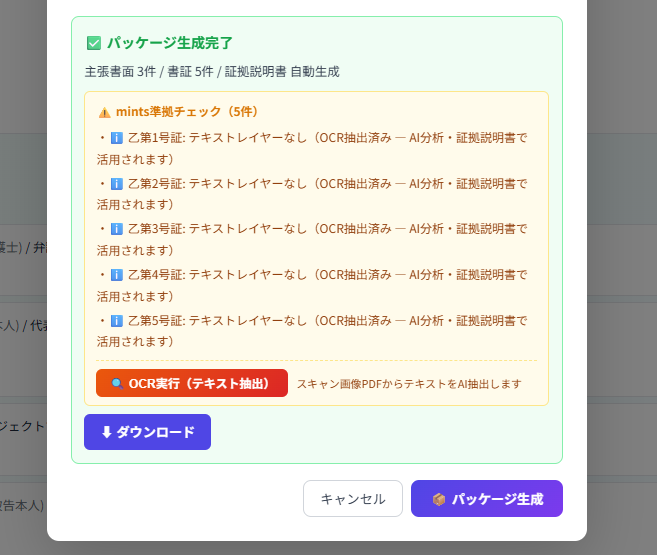Click the info icon for 乙第3号証
The width and height of the screenshot is (657, 555).
tap(116, 229)
